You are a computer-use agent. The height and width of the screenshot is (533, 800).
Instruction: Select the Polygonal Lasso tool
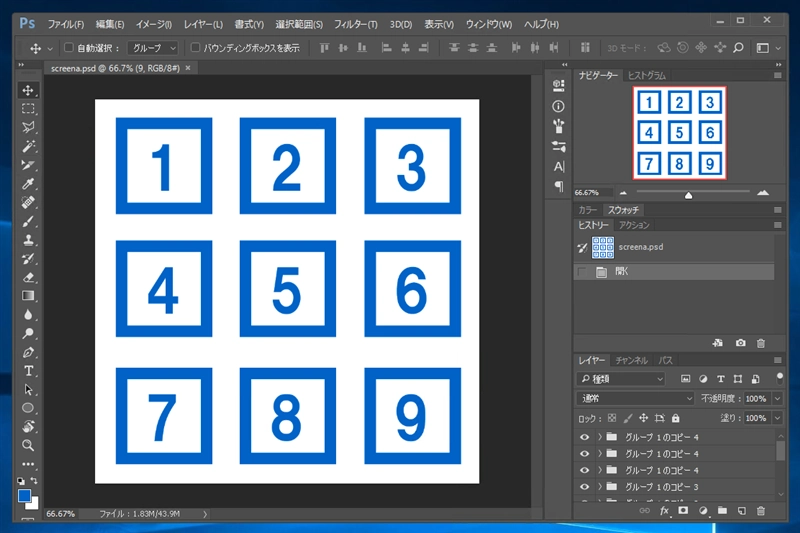coord(28,128)
